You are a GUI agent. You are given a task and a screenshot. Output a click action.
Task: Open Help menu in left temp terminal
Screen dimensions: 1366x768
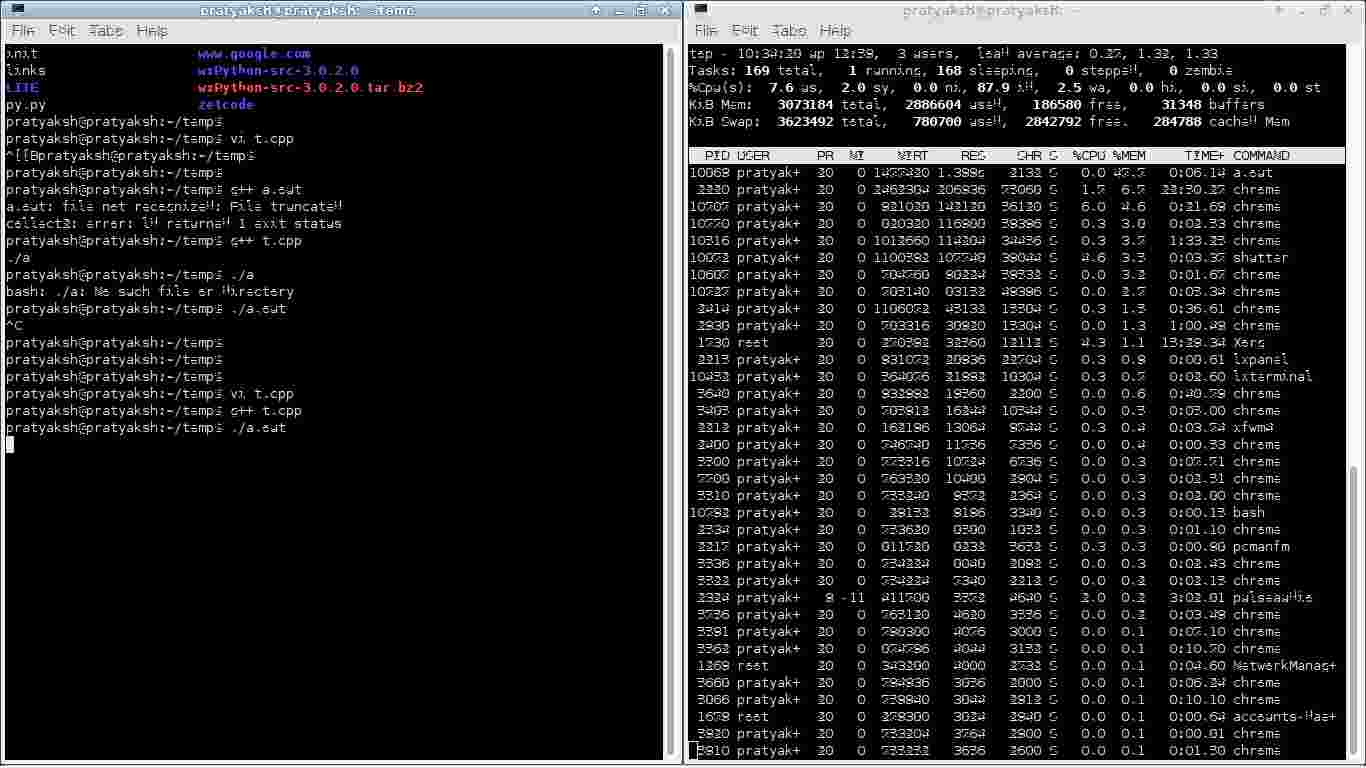click(152, 31)
